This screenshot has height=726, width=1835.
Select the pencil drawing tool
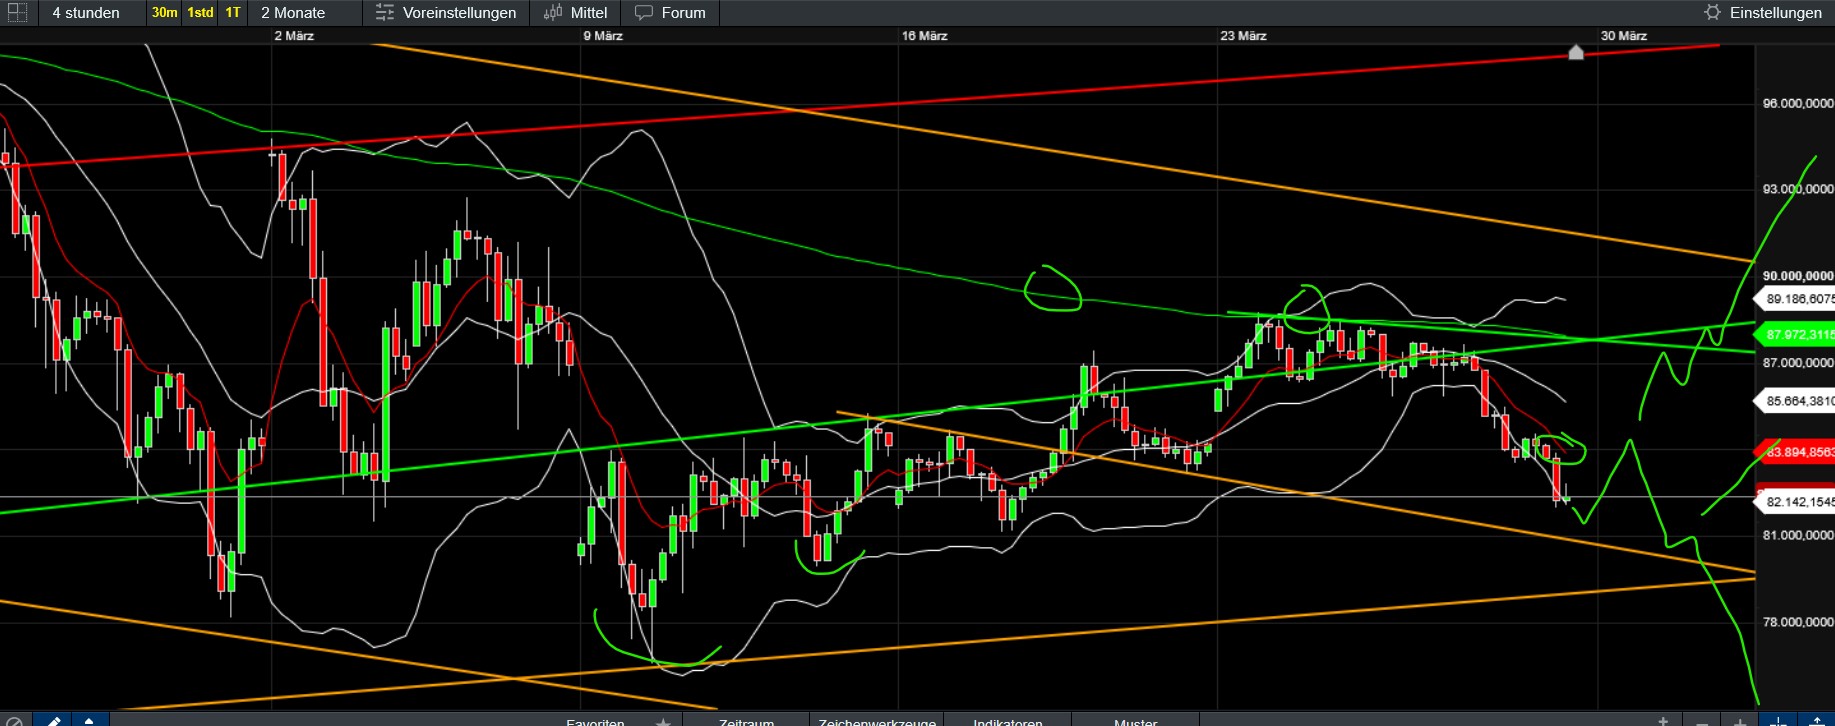pos(54,720)
